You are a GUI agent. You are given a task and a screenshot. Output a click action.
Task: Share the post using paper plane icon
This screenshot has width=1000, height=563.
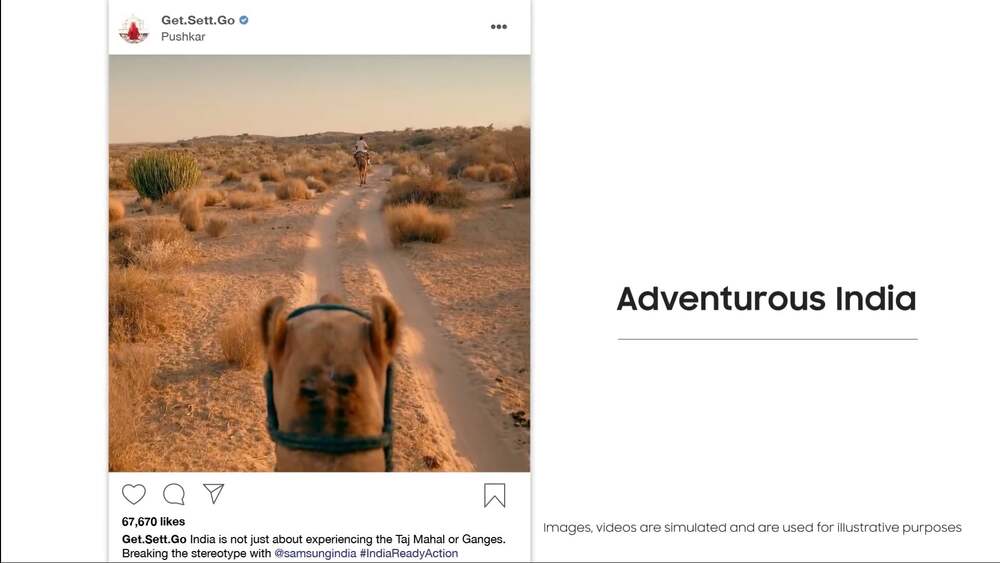click(214, 493)
